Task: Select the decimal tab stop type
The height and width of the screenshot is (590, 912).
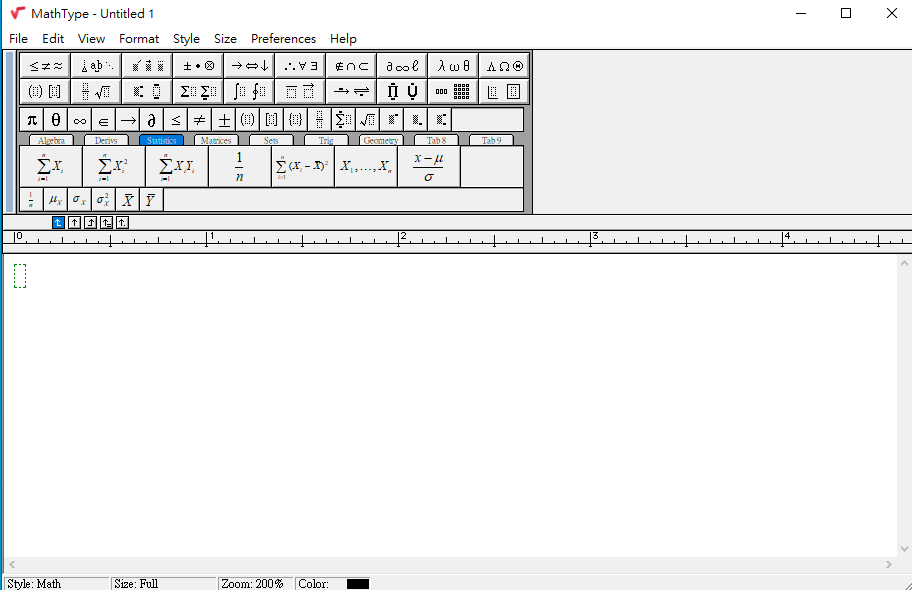Action: (x=122, y=222)
